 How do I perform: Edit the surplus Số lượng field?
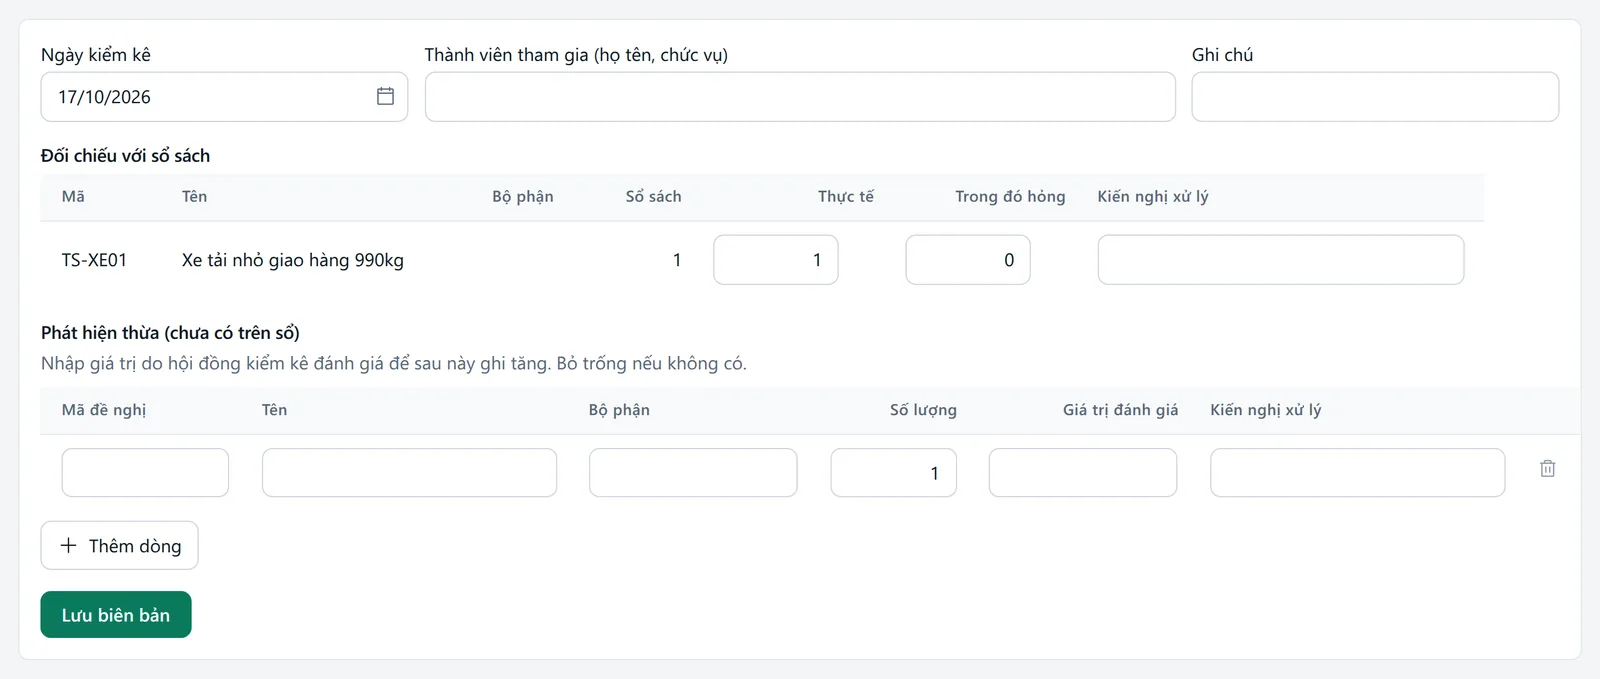pyautogui.click(x=893, y=472)
